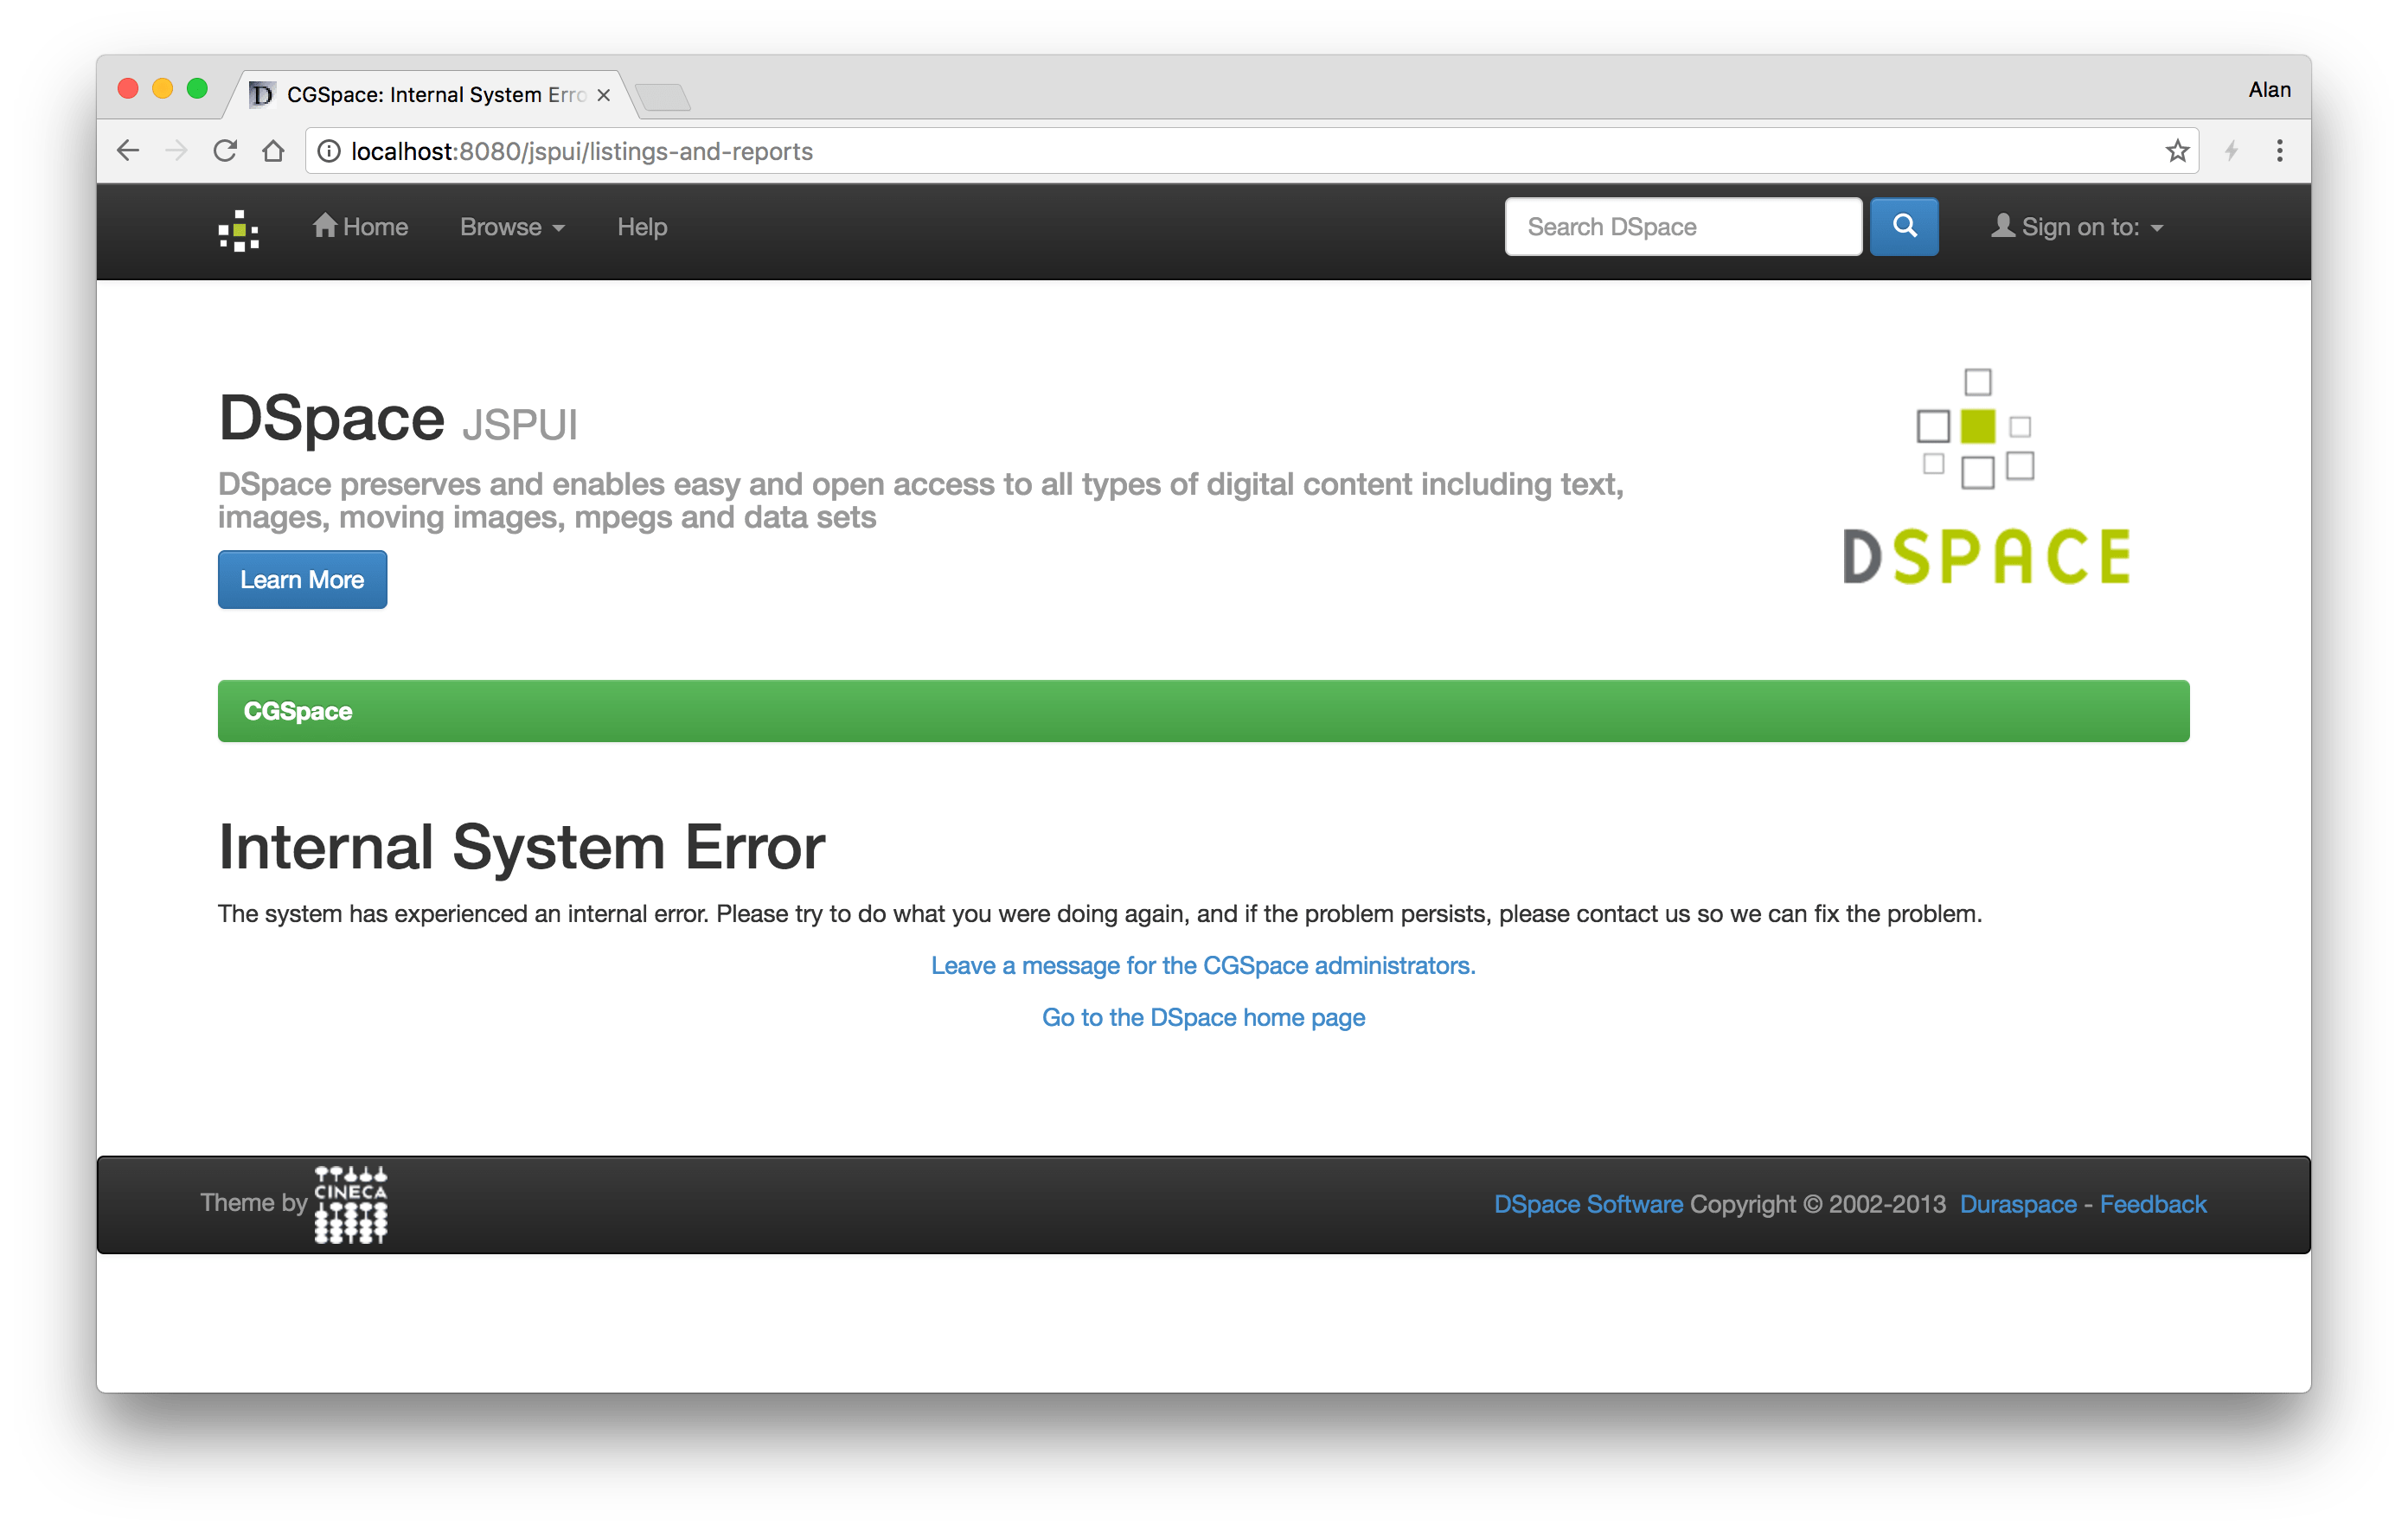Viewport: 2408px width, 1531px height.
Task: Reload the page with the refresh icon
Action: (x=225, y=151)
